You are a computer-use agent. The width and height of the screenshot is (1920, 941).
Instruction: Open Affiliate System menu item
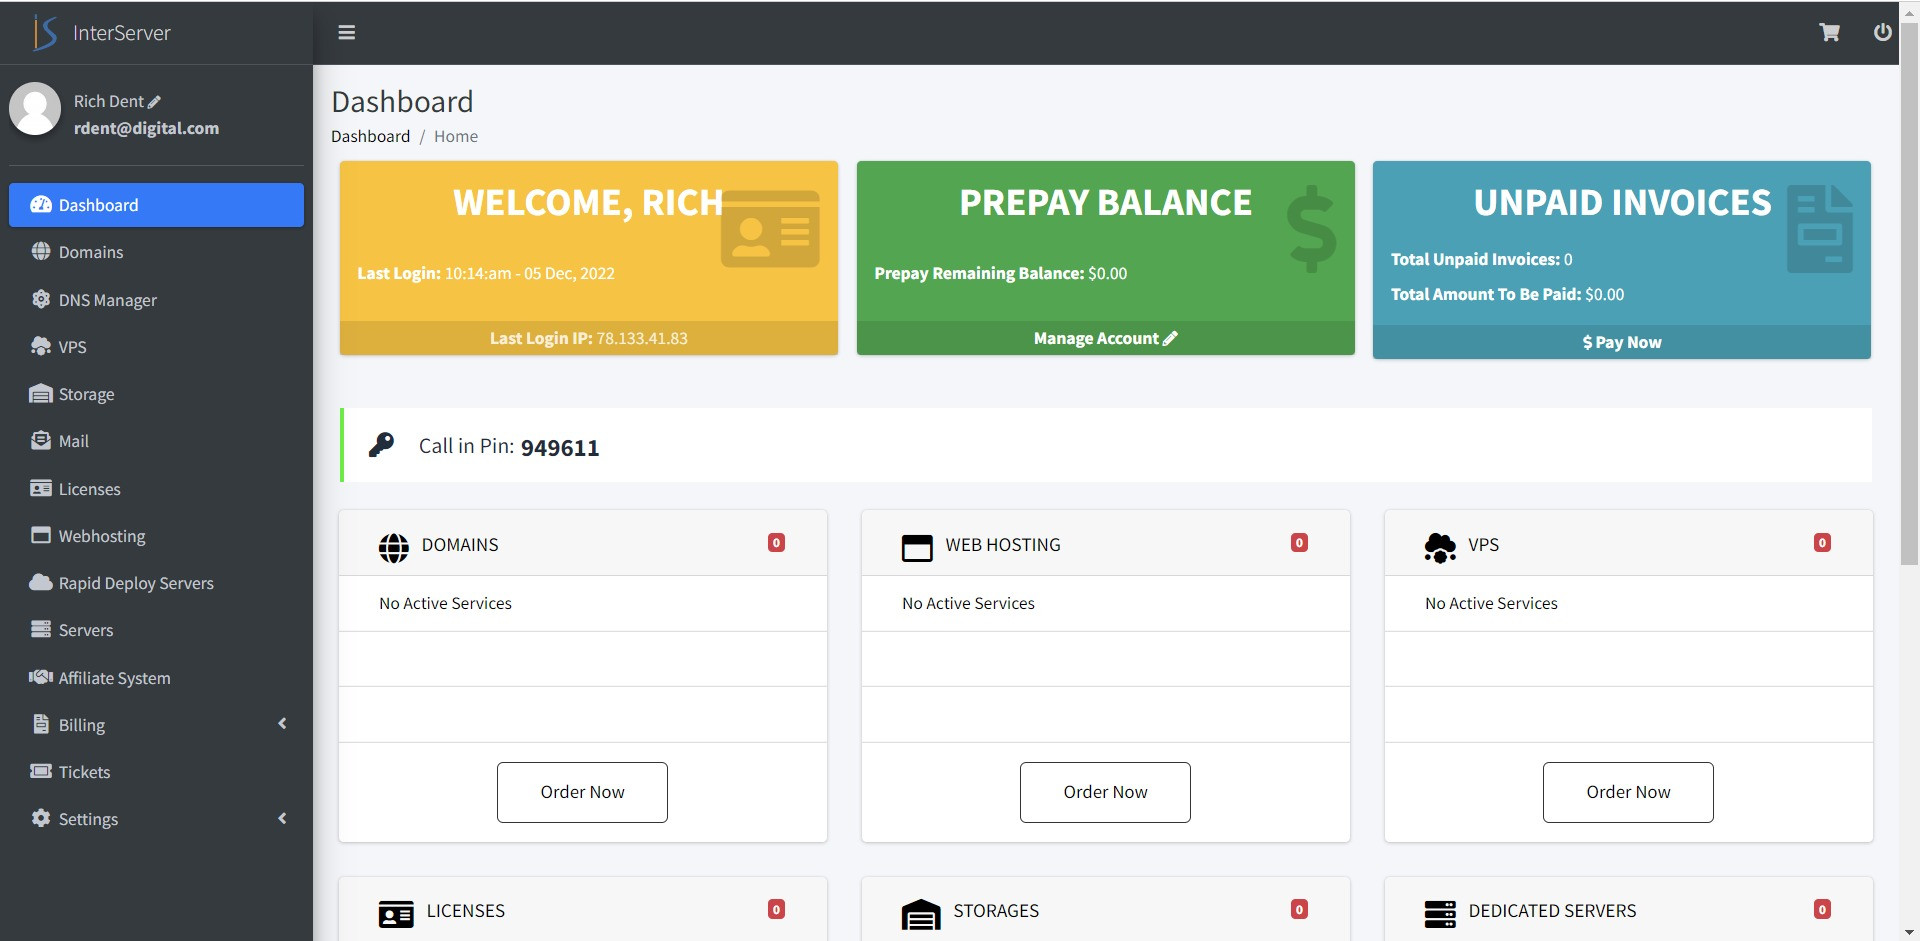[156, 677]
